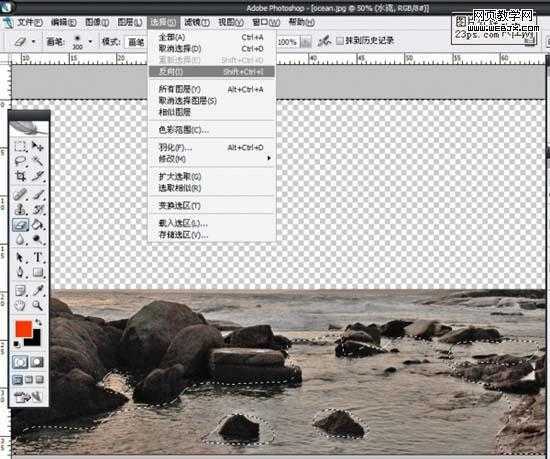Choose Load Selection (载入选区) entry

[x=212, y=223]
